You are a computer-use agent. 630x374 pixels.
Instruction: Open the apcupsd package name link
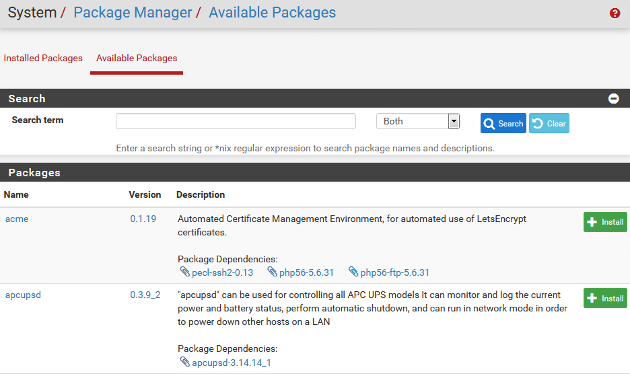pyautogui.click(x=23, y=295)
